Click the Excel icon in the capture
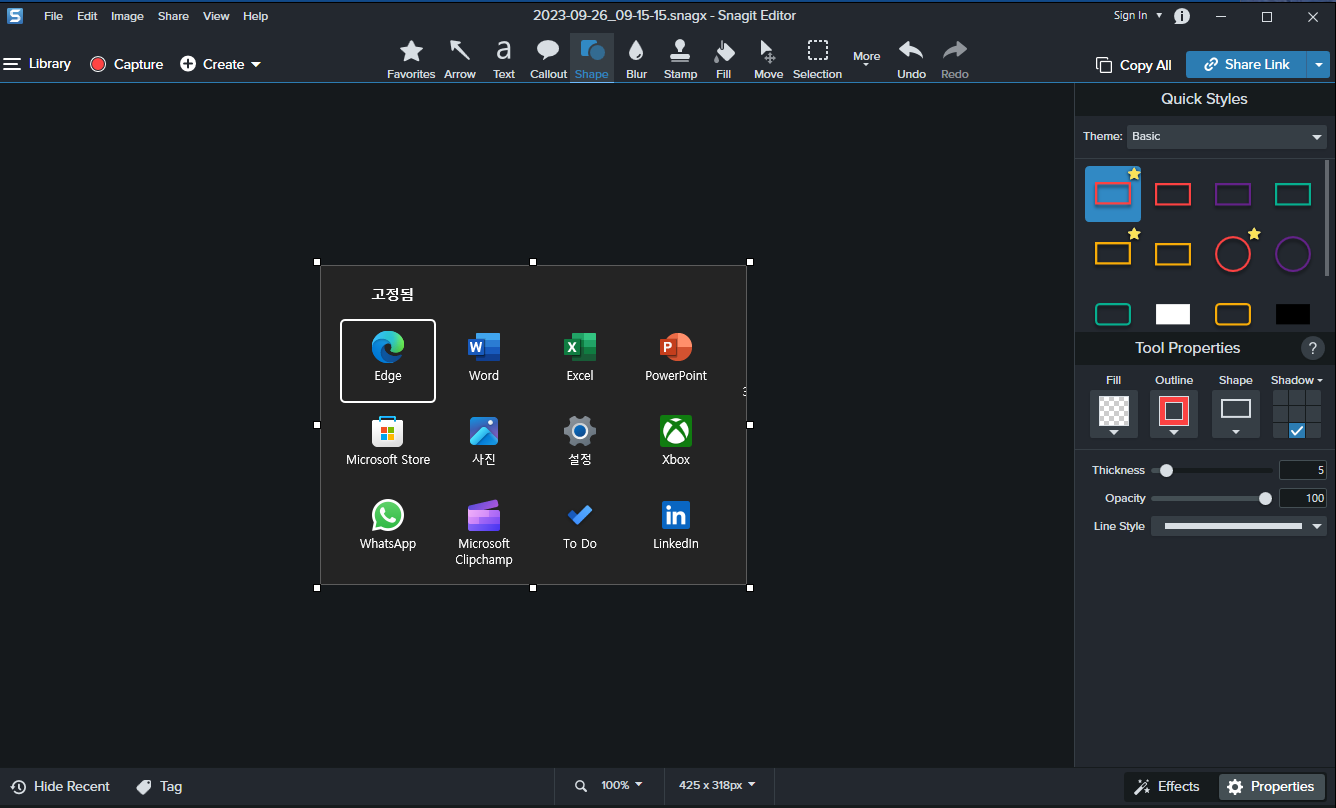 (x=580, y=348)
